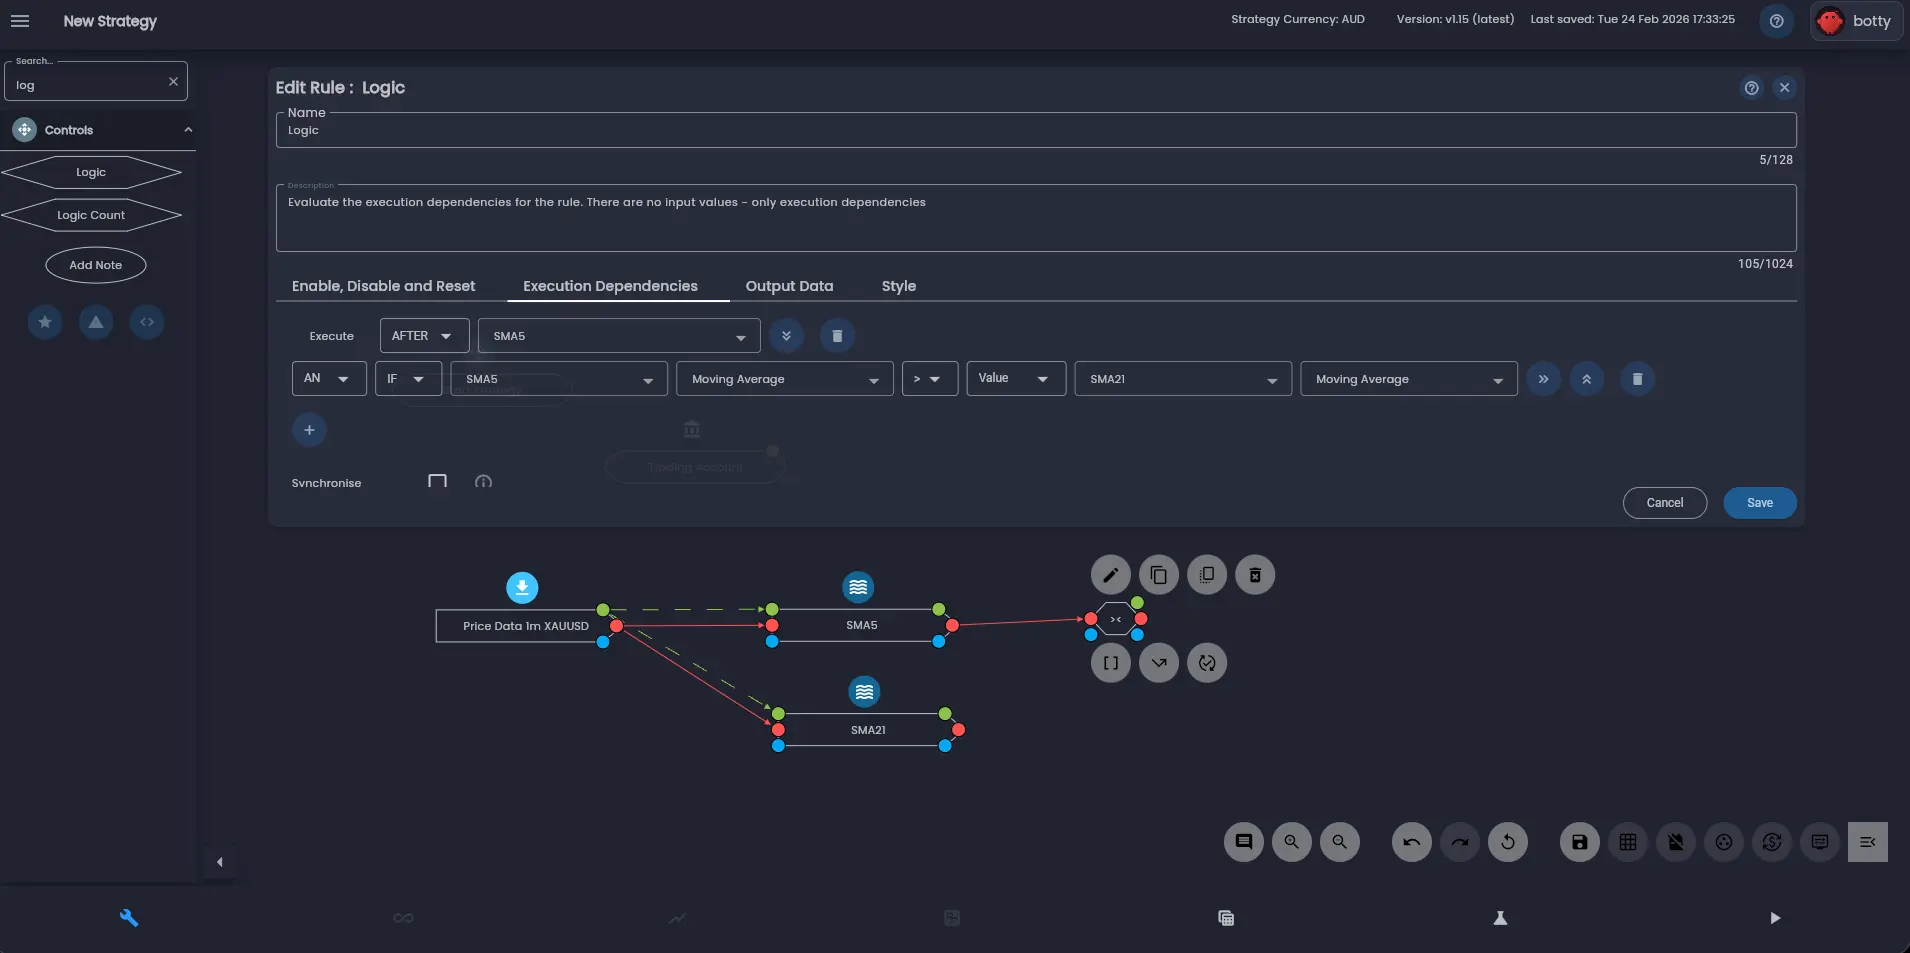Clear the sidebar search field with the X
The width and height of the screenshot is (1910, 953).
click(x=174, y=81)
